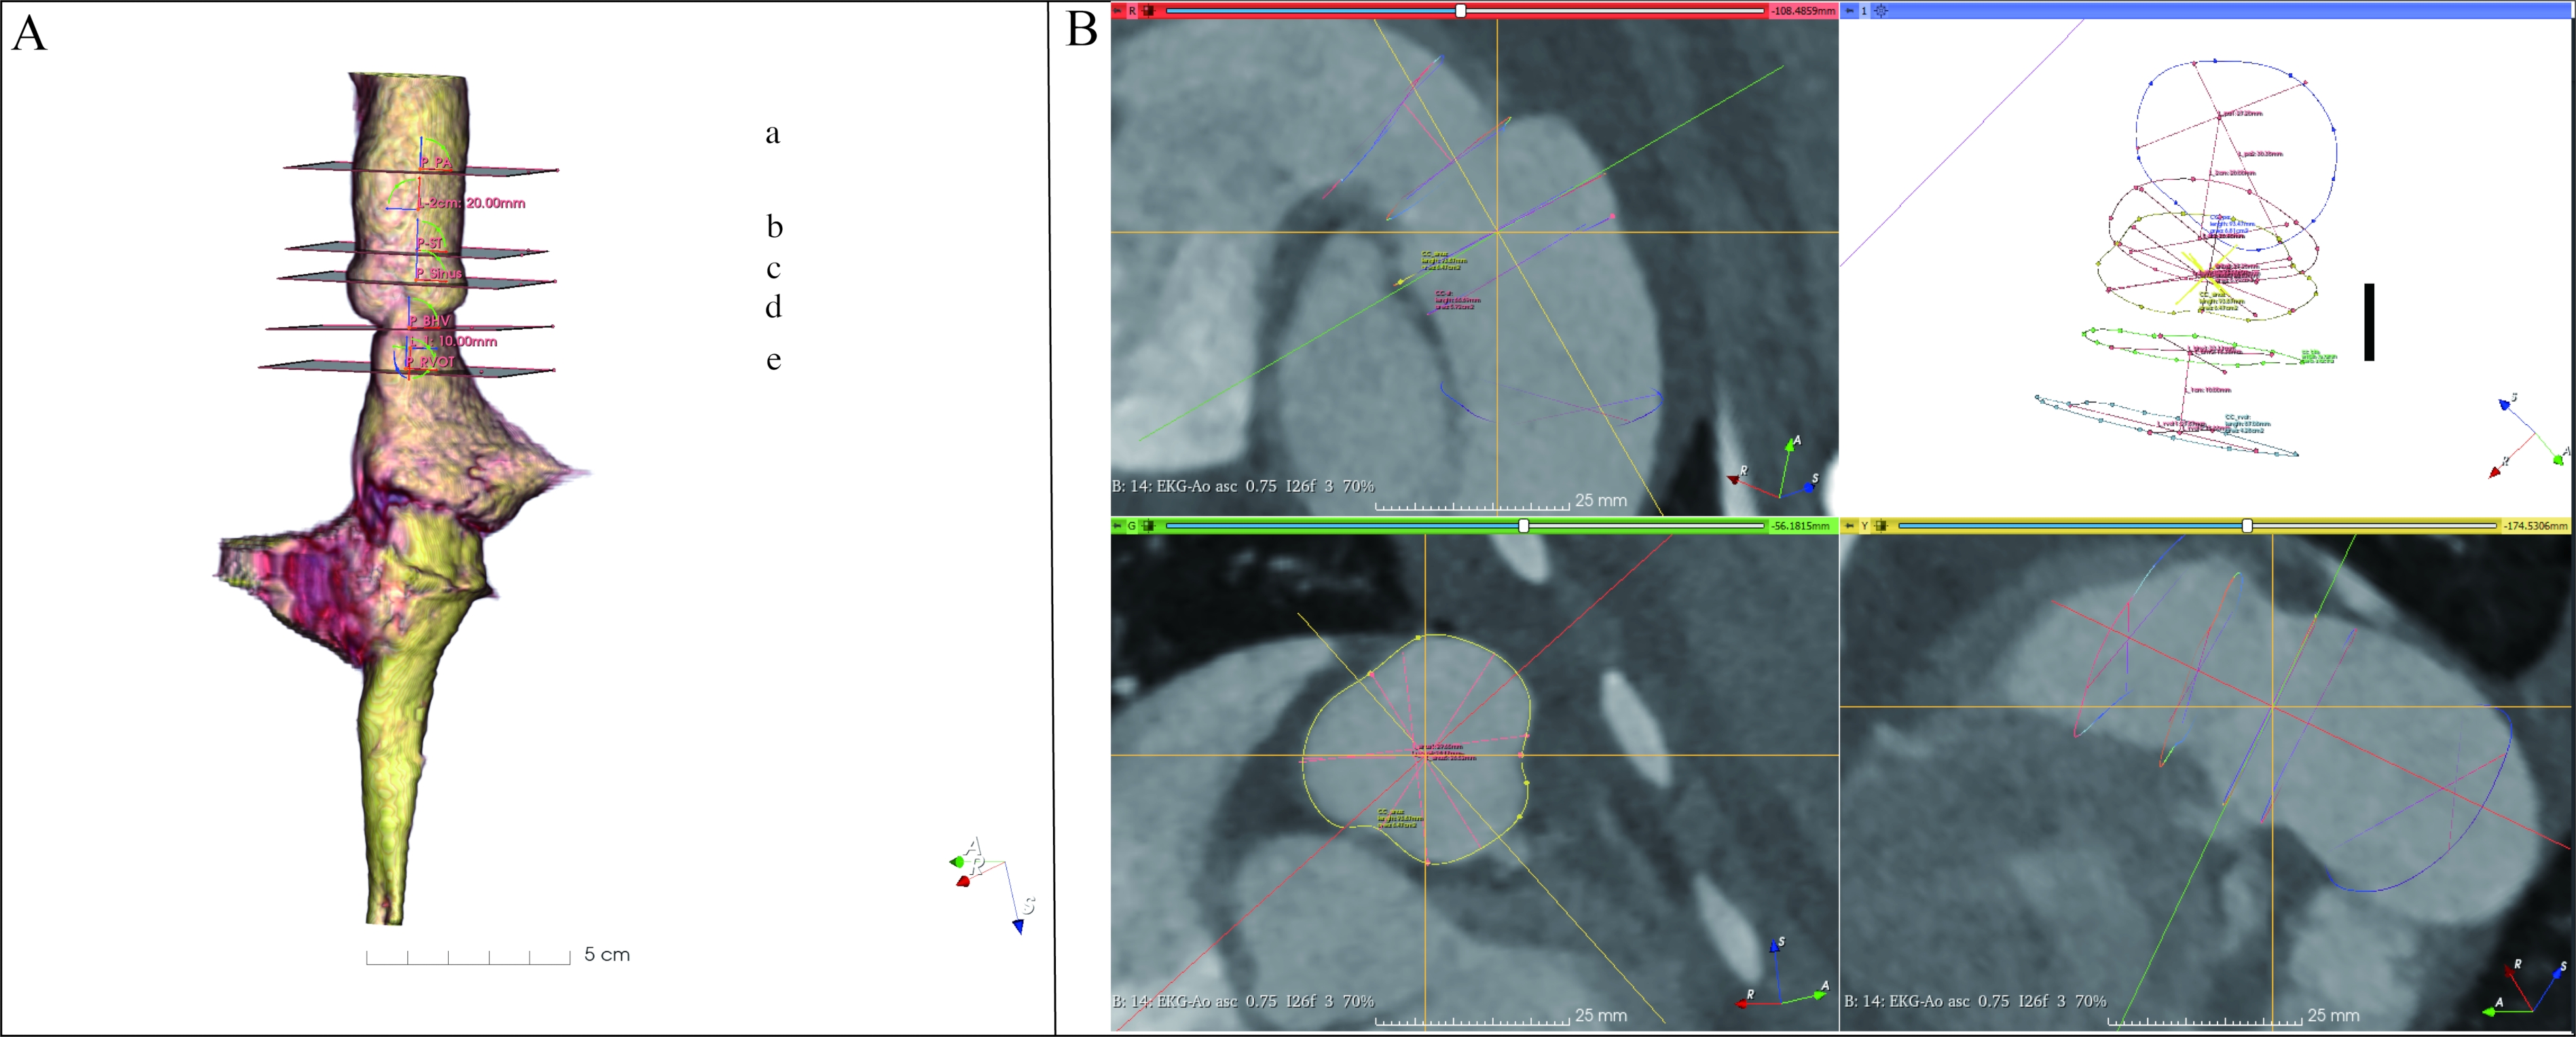
Task: Click the R view label button
Action: click(1133, 11)
